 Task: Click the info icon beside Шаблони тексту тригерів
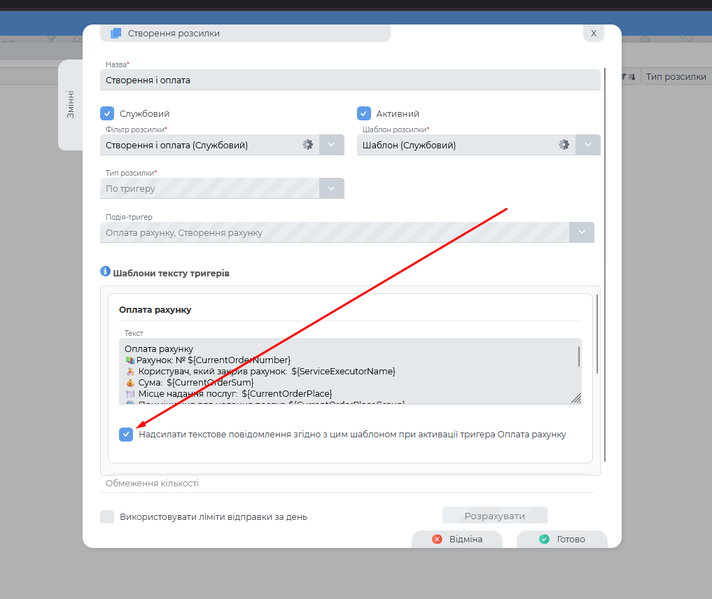click(105, 271)
